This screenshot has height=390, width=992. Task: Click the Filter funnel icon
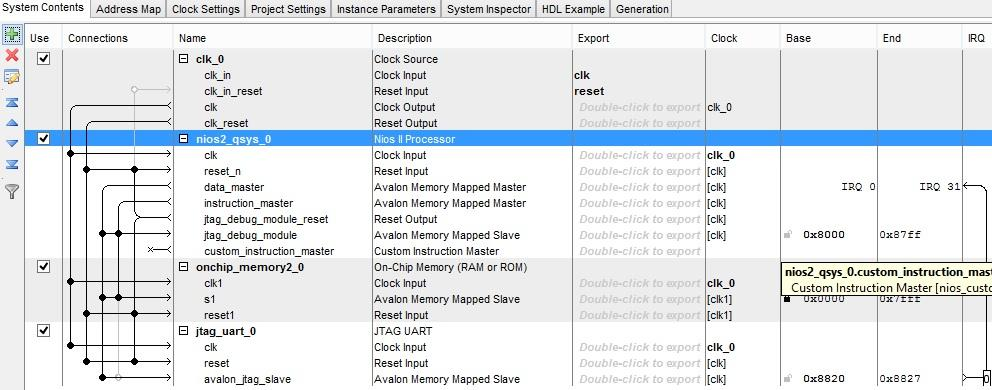(x=12, y=191)
